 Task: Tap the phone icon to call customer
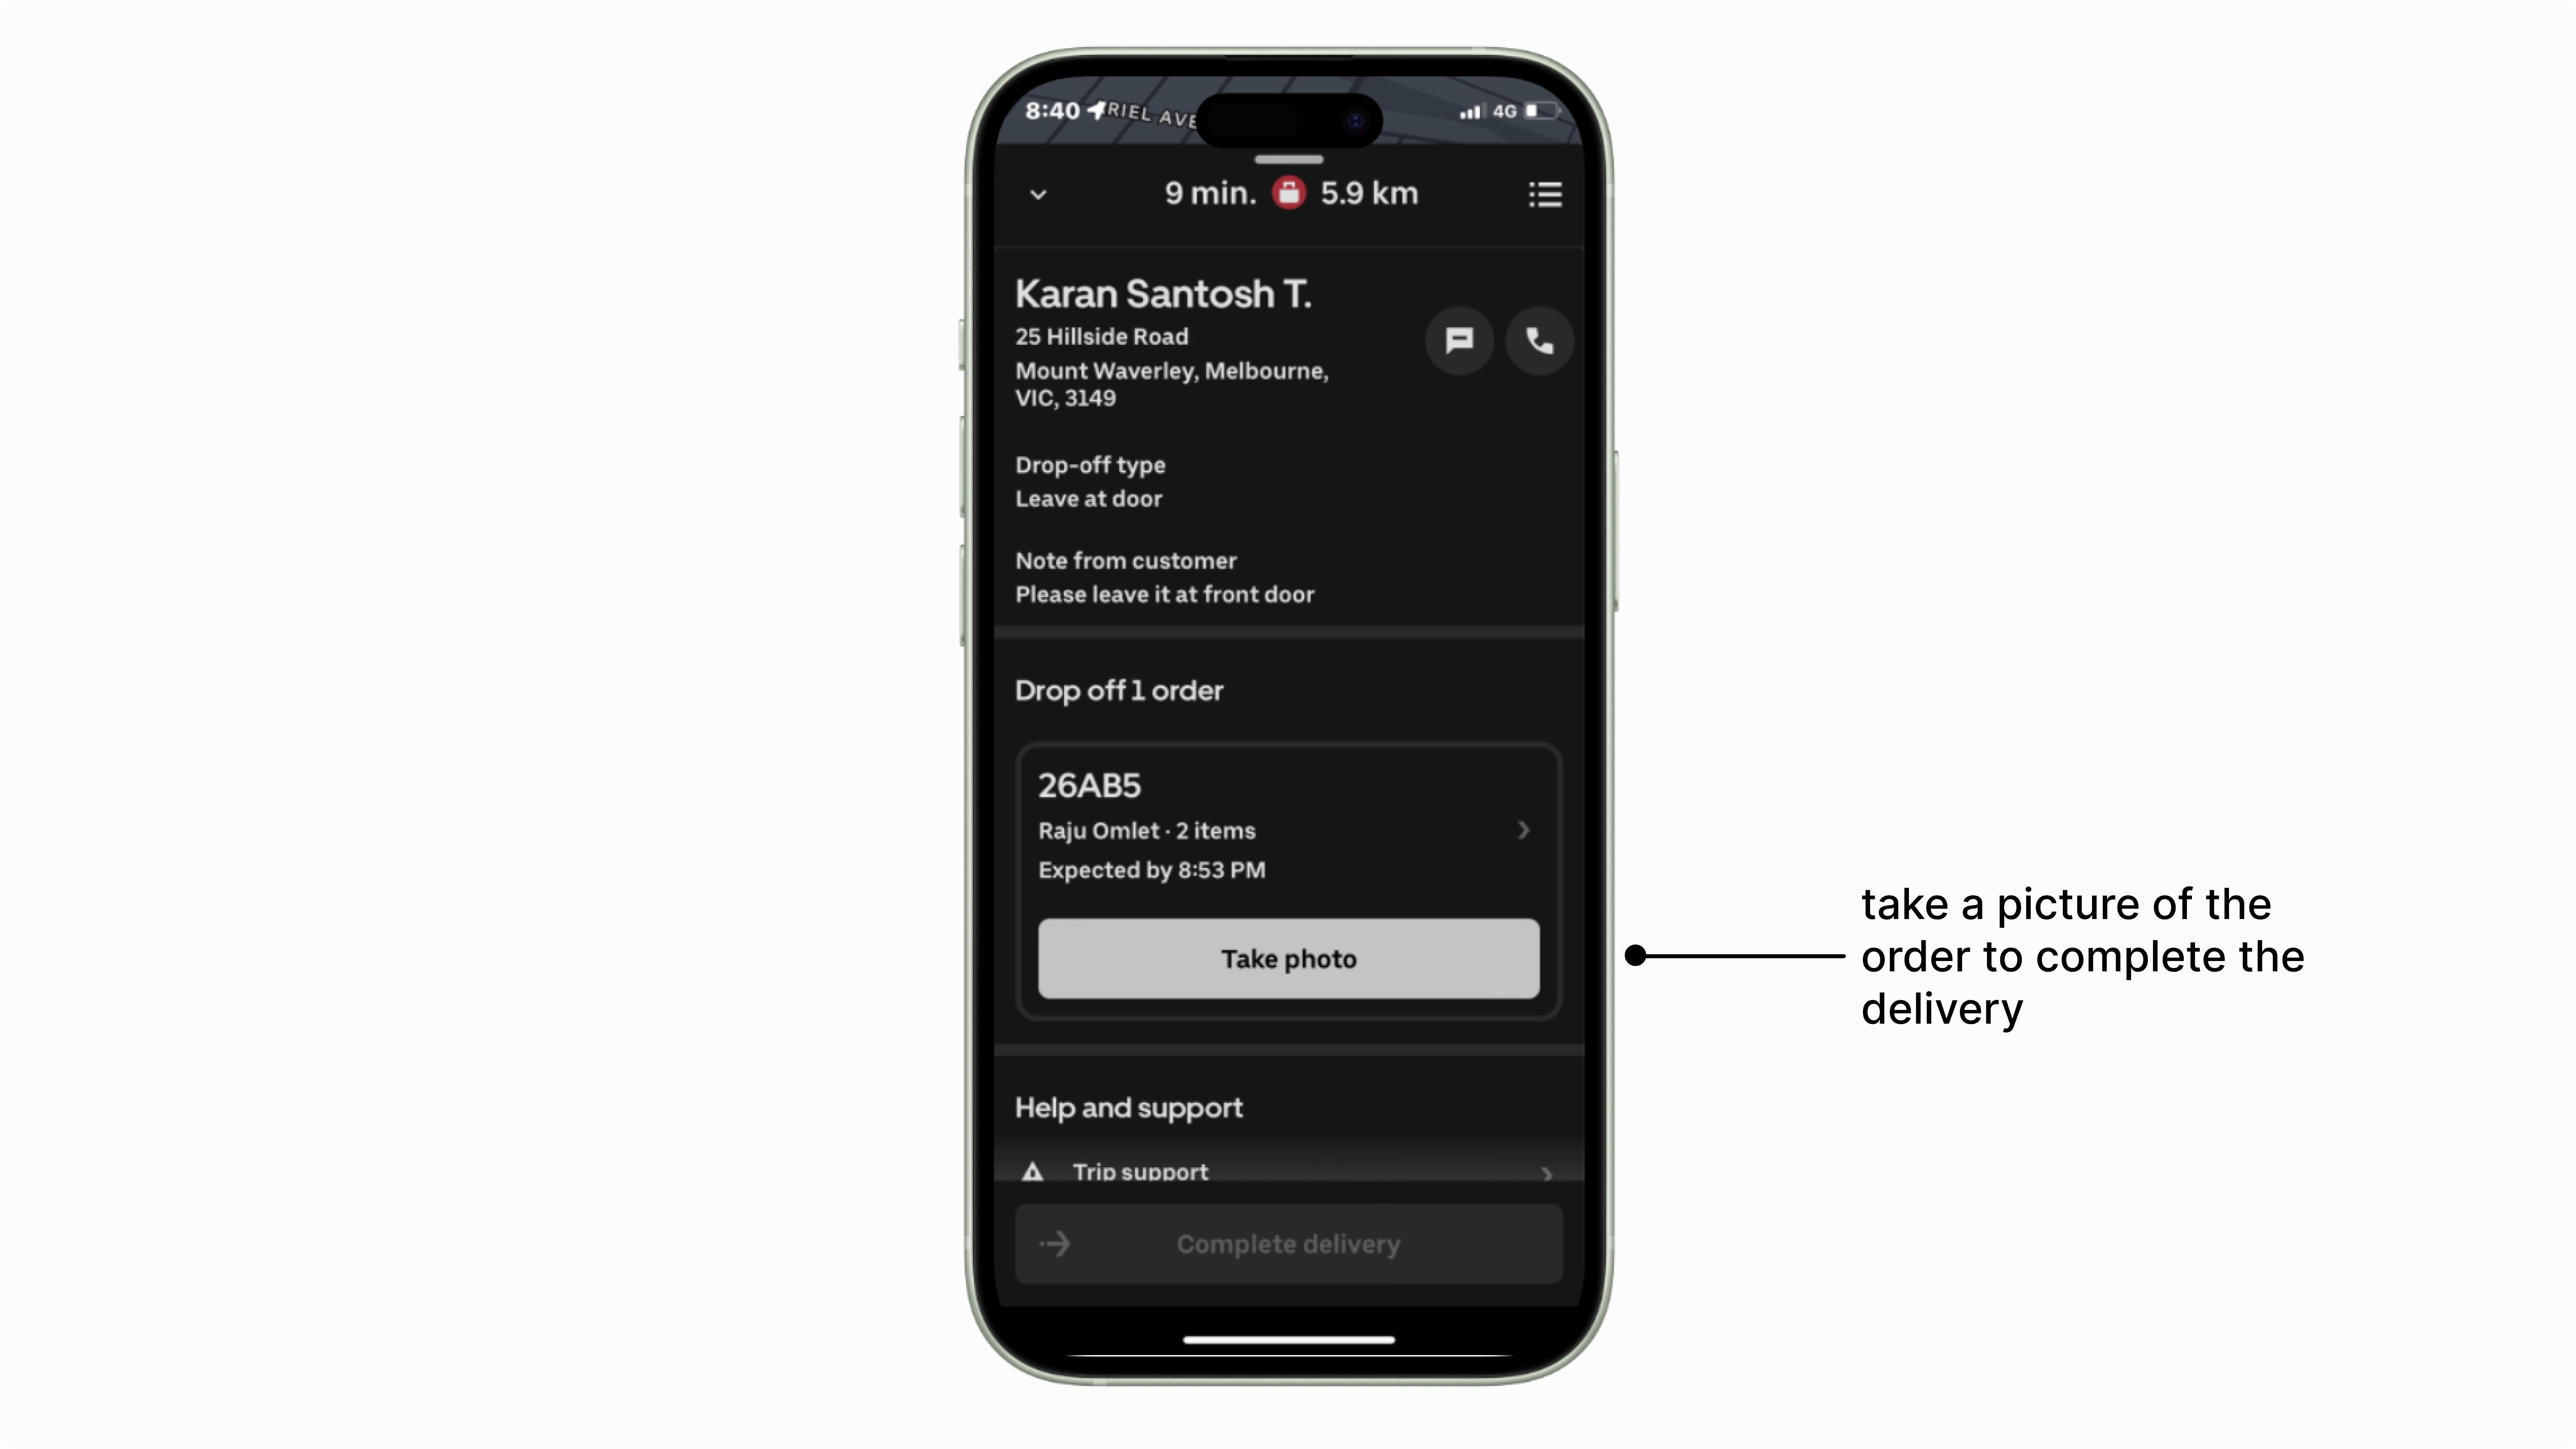point(1538,340)
